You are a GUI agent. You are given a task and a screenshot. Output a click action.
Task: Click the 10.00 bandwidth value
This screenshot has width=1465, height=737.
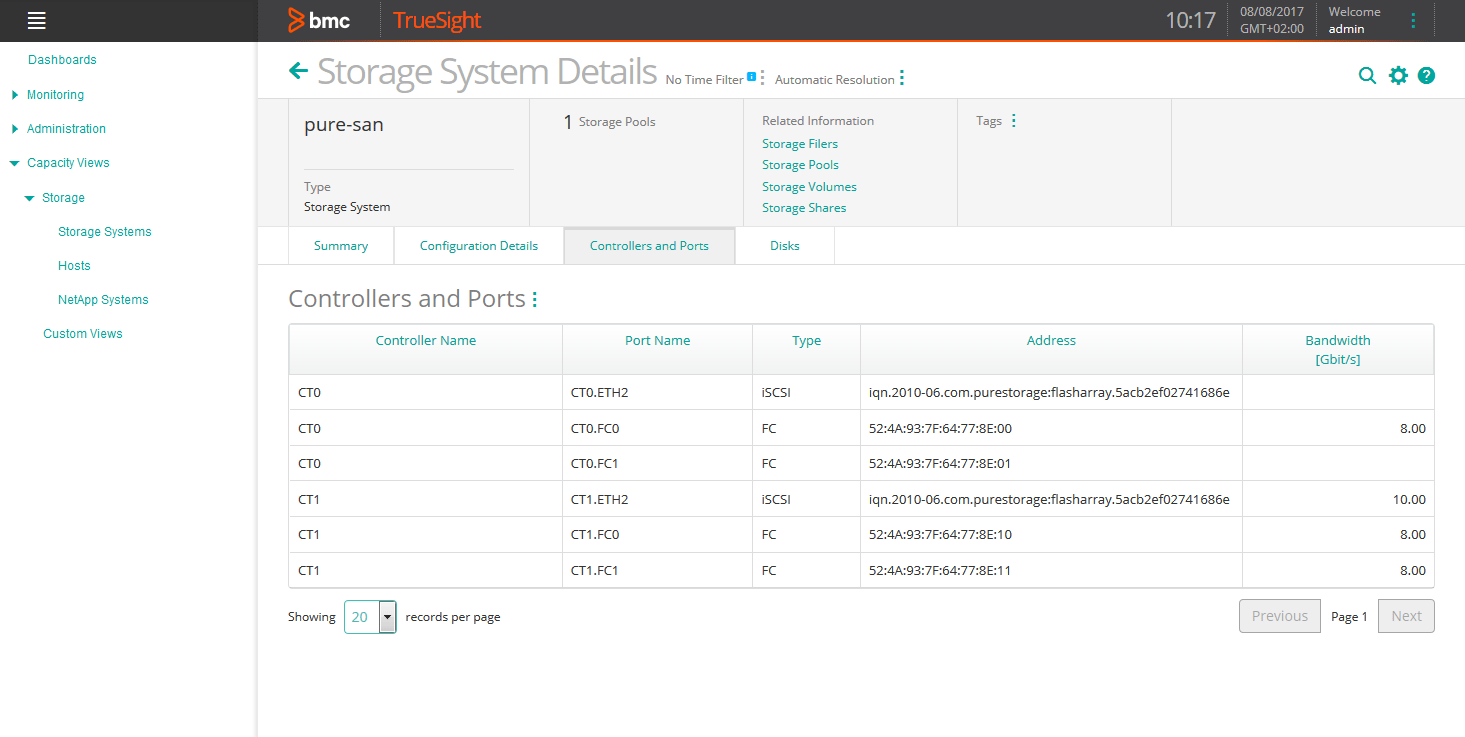[x=1409, y=499]
